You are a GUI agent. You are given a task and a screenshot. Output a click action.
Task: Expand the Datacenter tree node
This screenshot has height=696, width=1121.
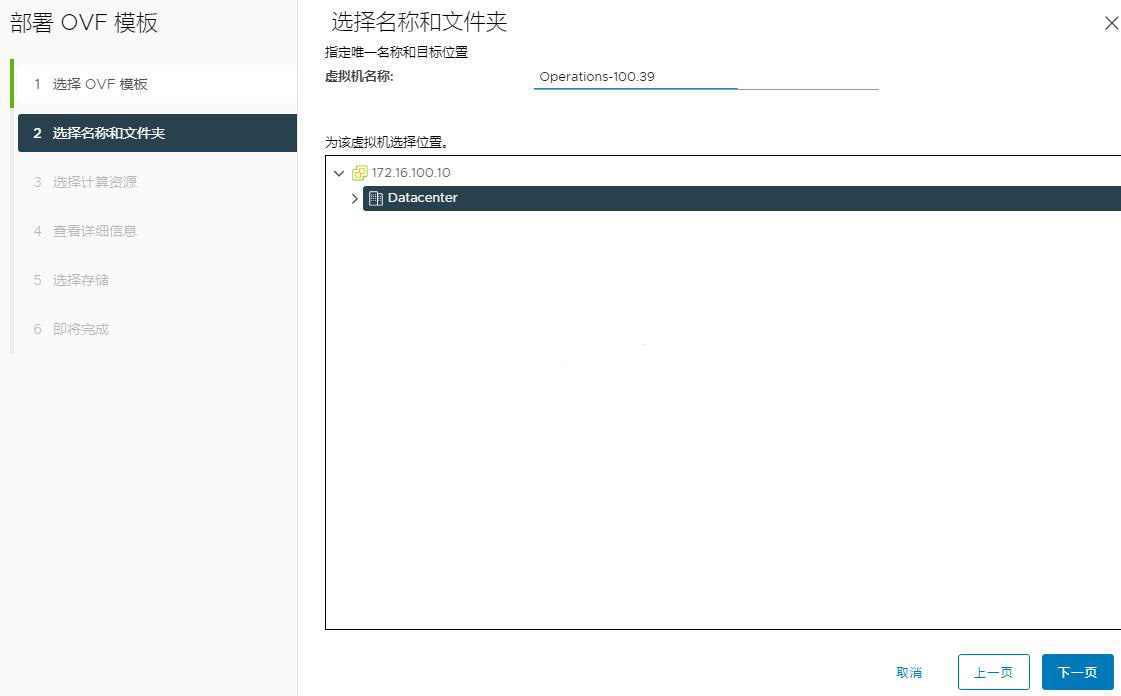[x=354, y=198]
